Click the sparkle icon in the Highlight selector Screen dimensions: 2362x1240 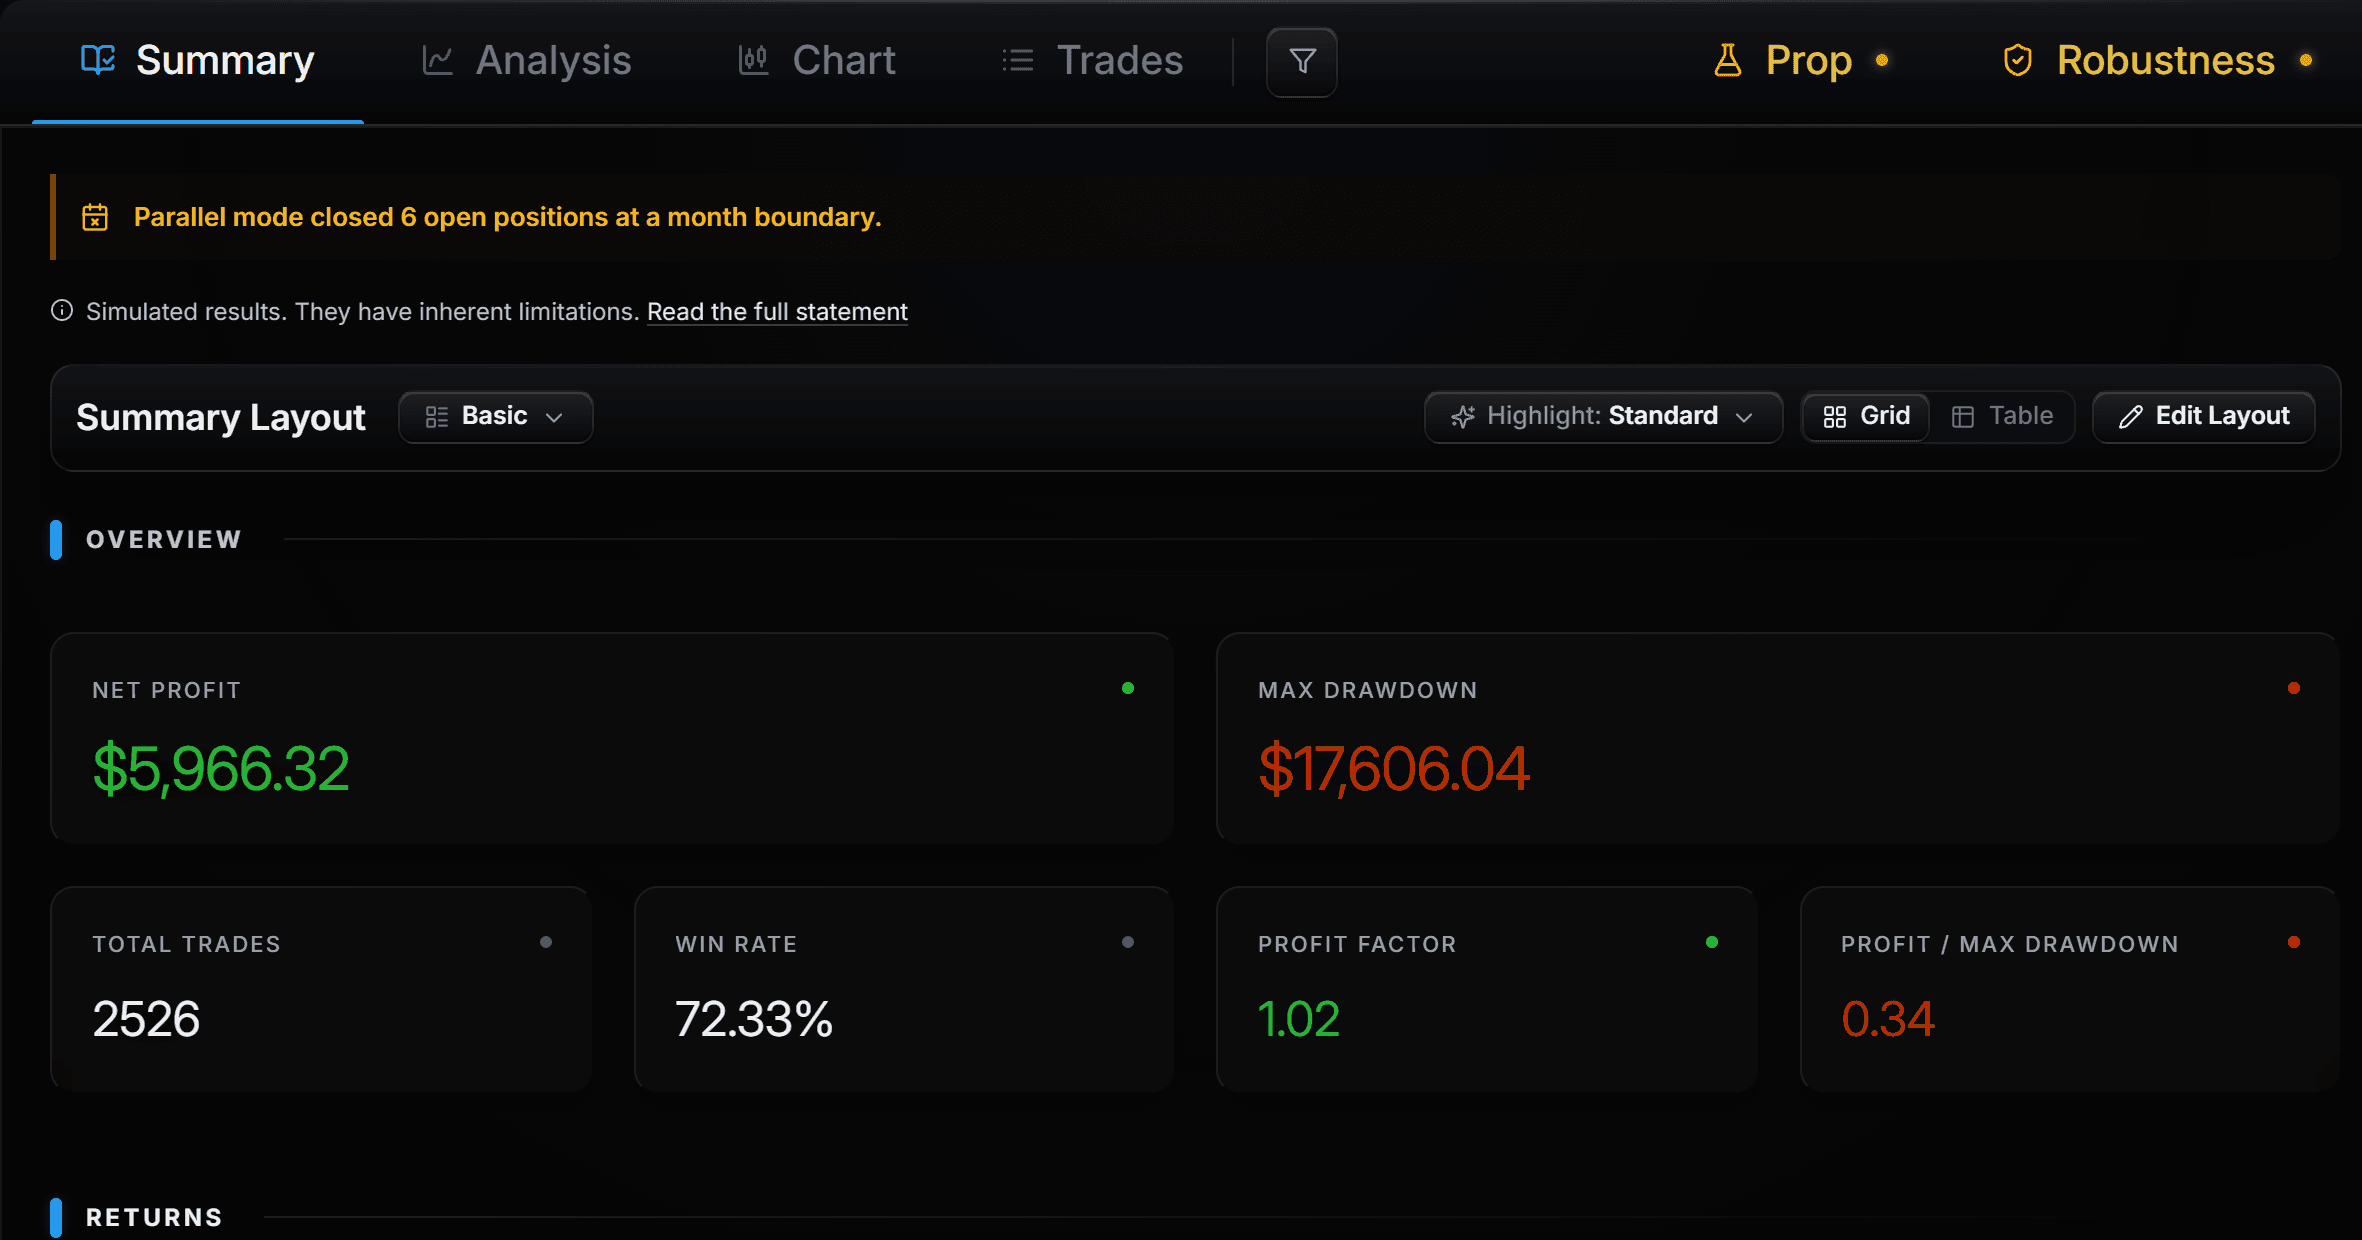coord(1463,417)
